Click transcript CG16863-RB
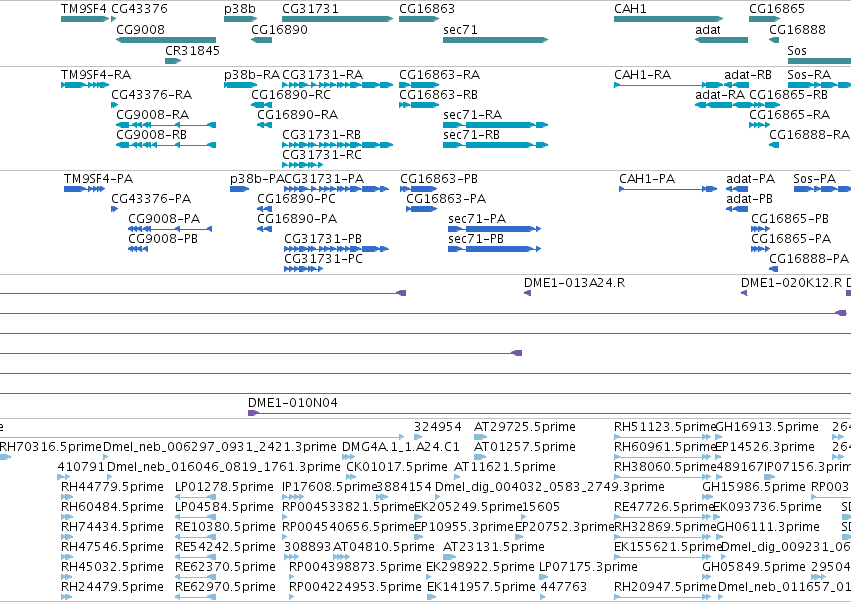The image size is (851, 602). coord(419,105)
